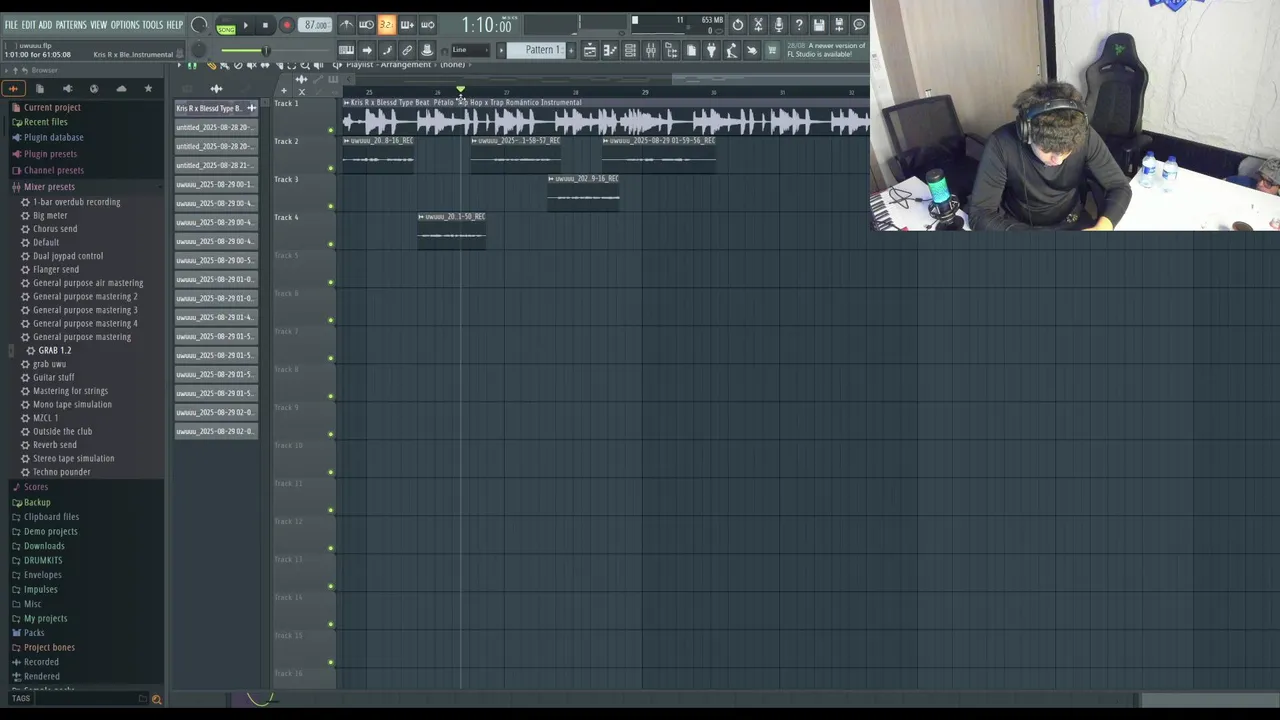Toggle loop recording icon

coord(428,25)
